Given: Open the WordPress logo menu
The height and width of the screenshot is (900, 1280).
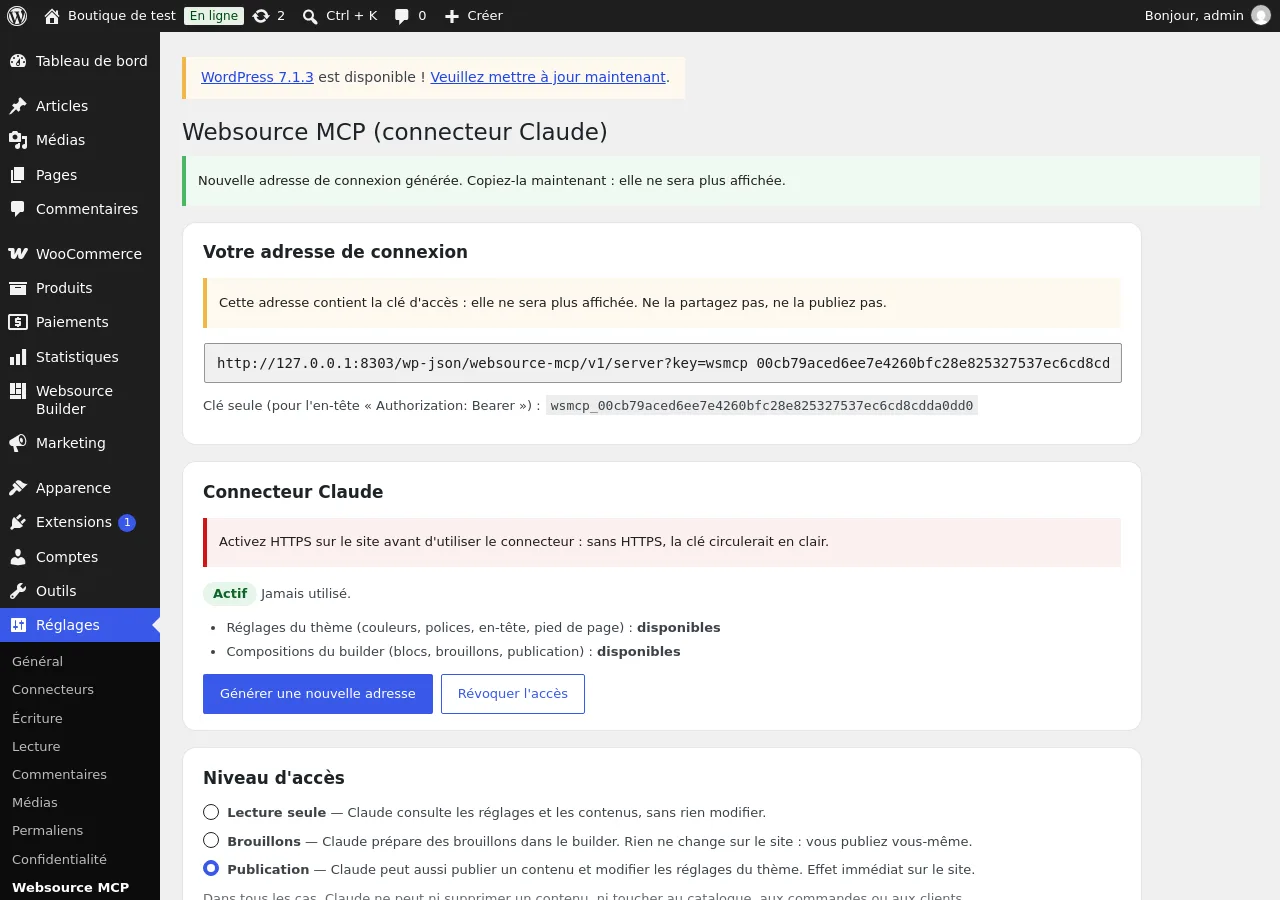Looking at the screenshot, I should 17,16.
